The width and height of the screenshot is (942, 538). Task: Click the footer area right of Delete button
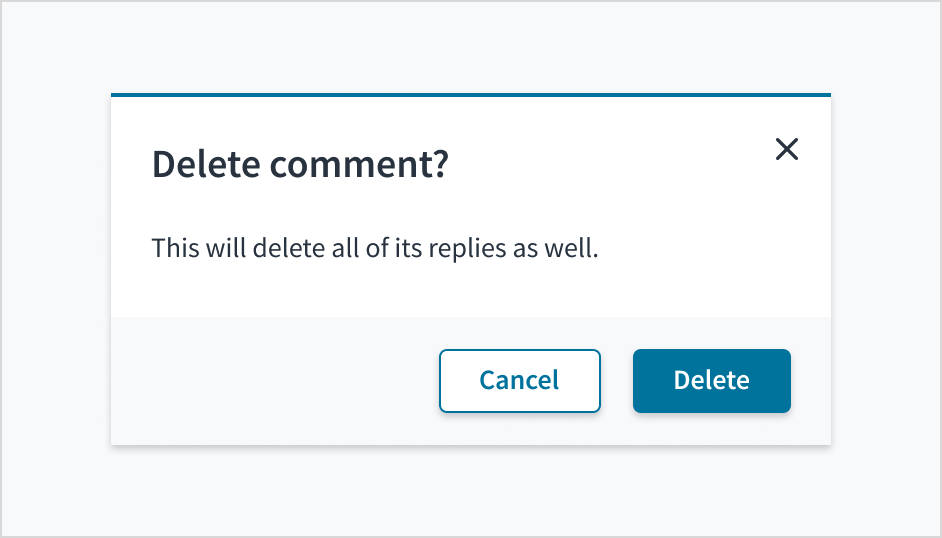(x=811, y=381)
